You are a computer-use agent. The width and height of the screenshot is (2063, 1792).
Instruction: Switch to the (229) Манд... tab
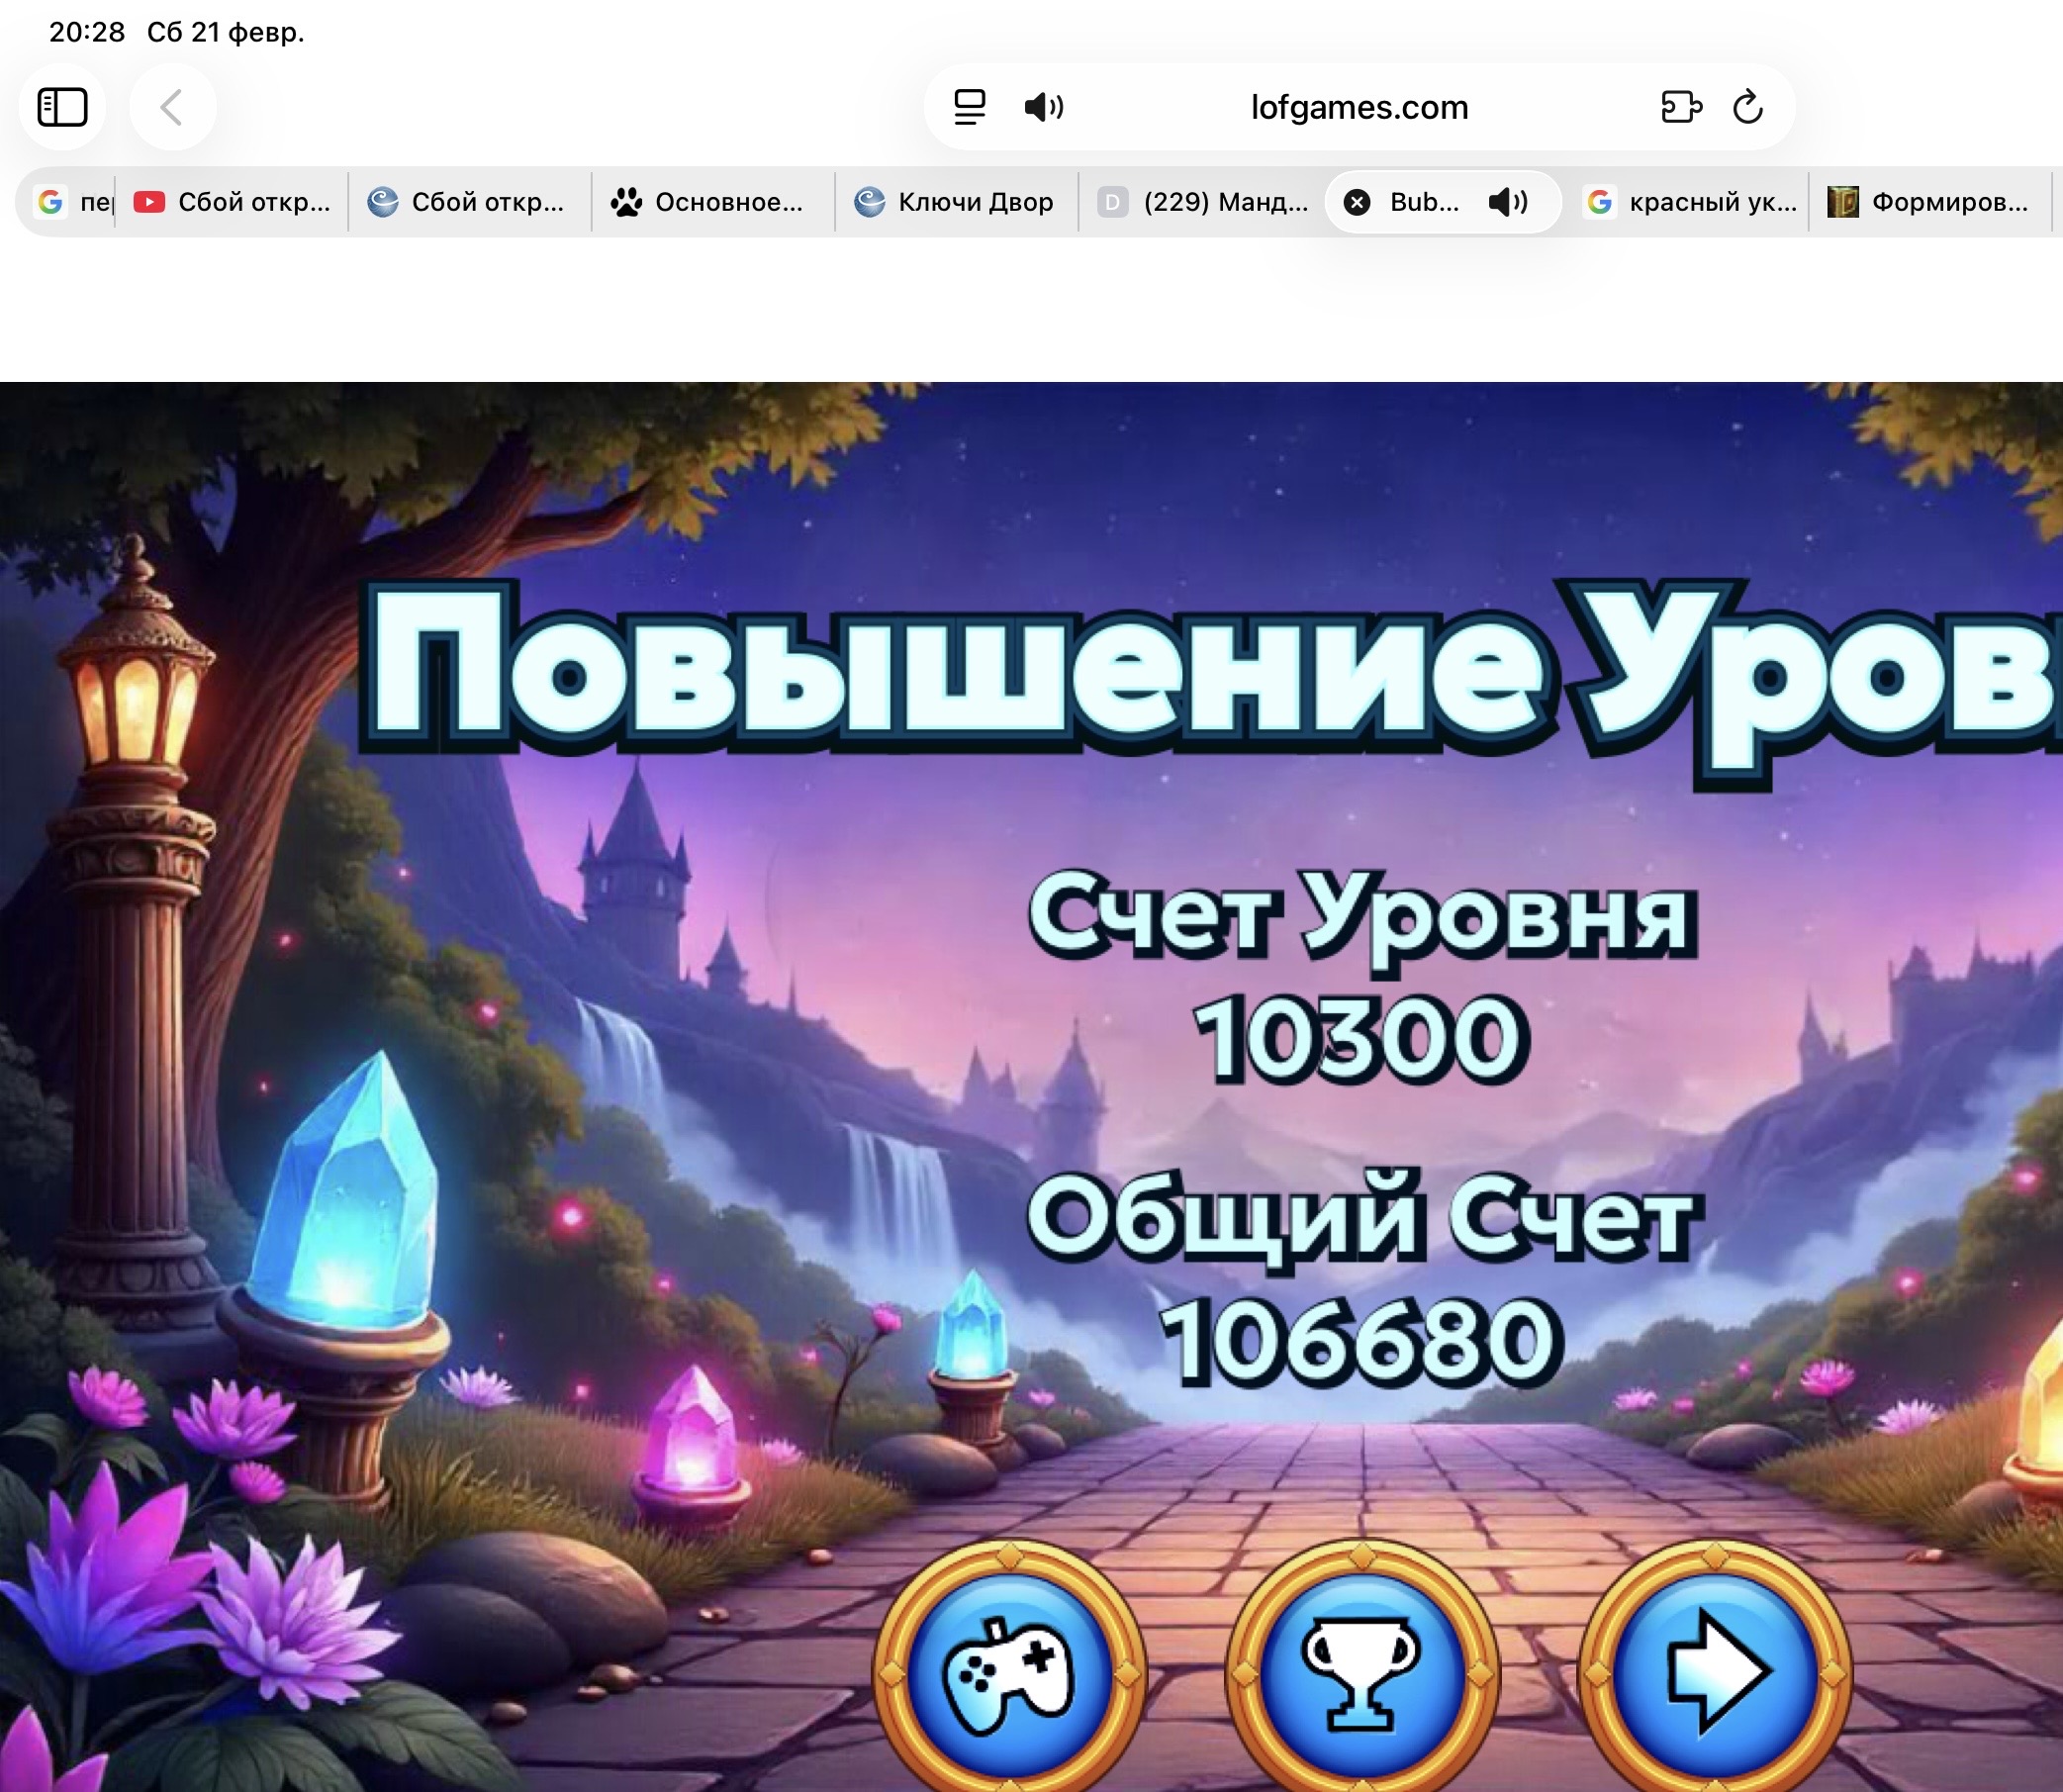(x=1203, y=203)
